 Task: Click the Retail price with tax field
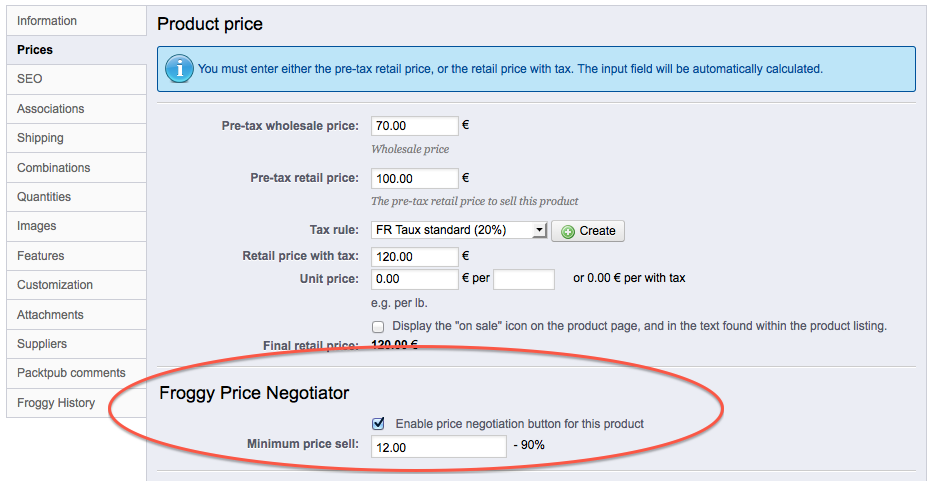coord(415,257)
